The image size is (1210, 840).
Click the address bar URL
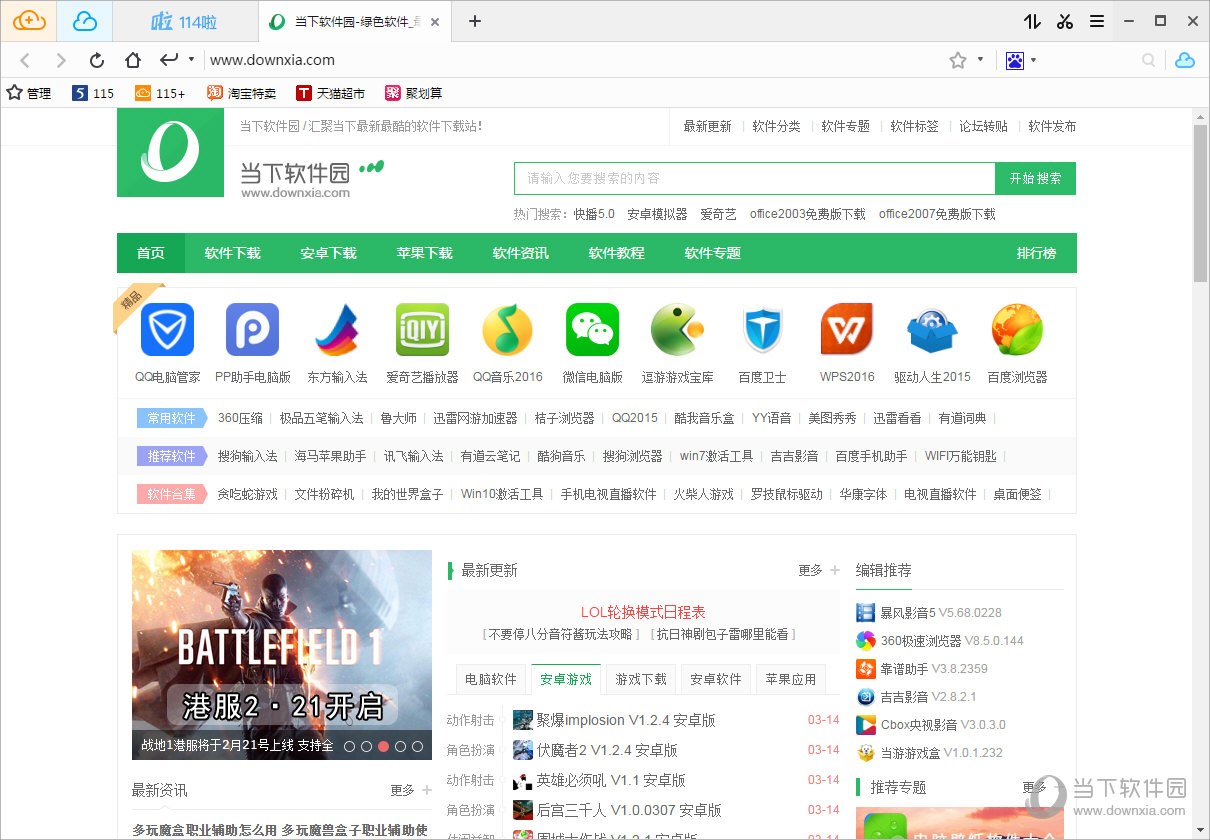click(x=272, y=60)
